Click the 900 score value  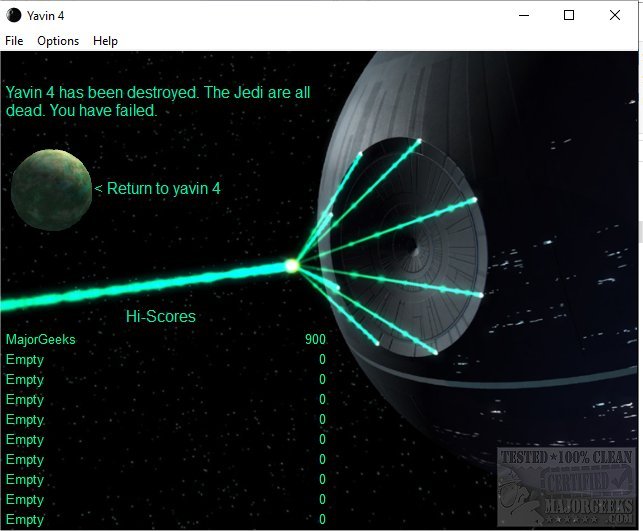coord(315,340)
